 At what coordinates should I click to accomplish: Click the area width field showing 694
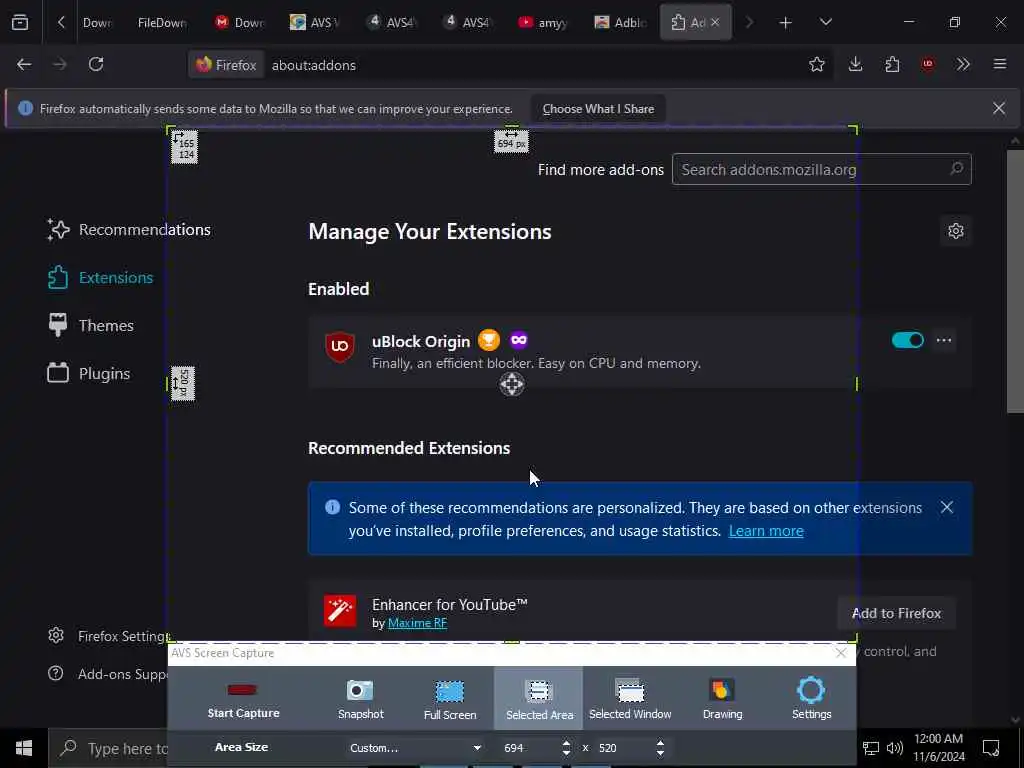[528, 748]
